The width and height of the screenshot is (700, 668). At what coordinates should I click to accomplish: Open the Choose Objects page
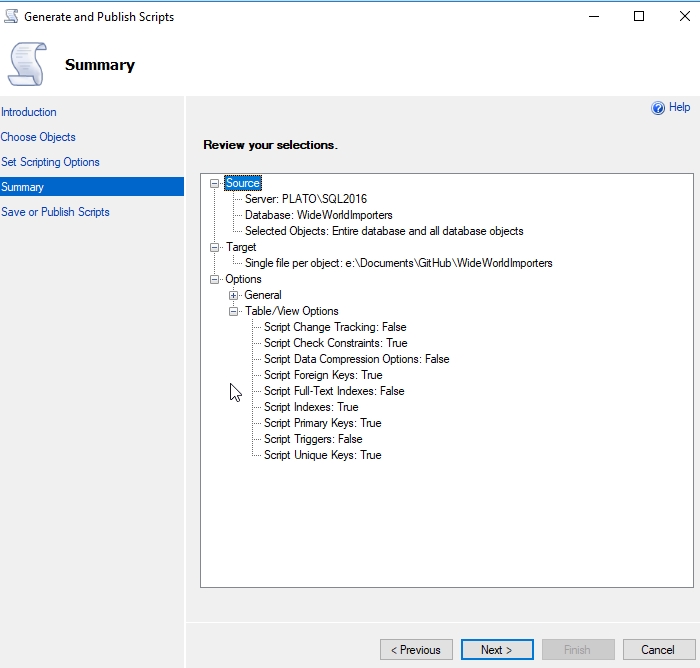[38, 137]
